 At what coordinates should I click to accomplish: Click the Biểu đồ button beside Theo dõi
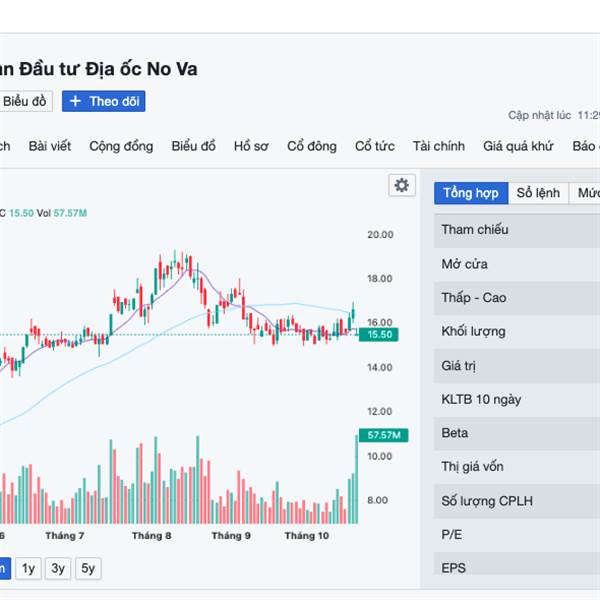[x=24, y=101]
